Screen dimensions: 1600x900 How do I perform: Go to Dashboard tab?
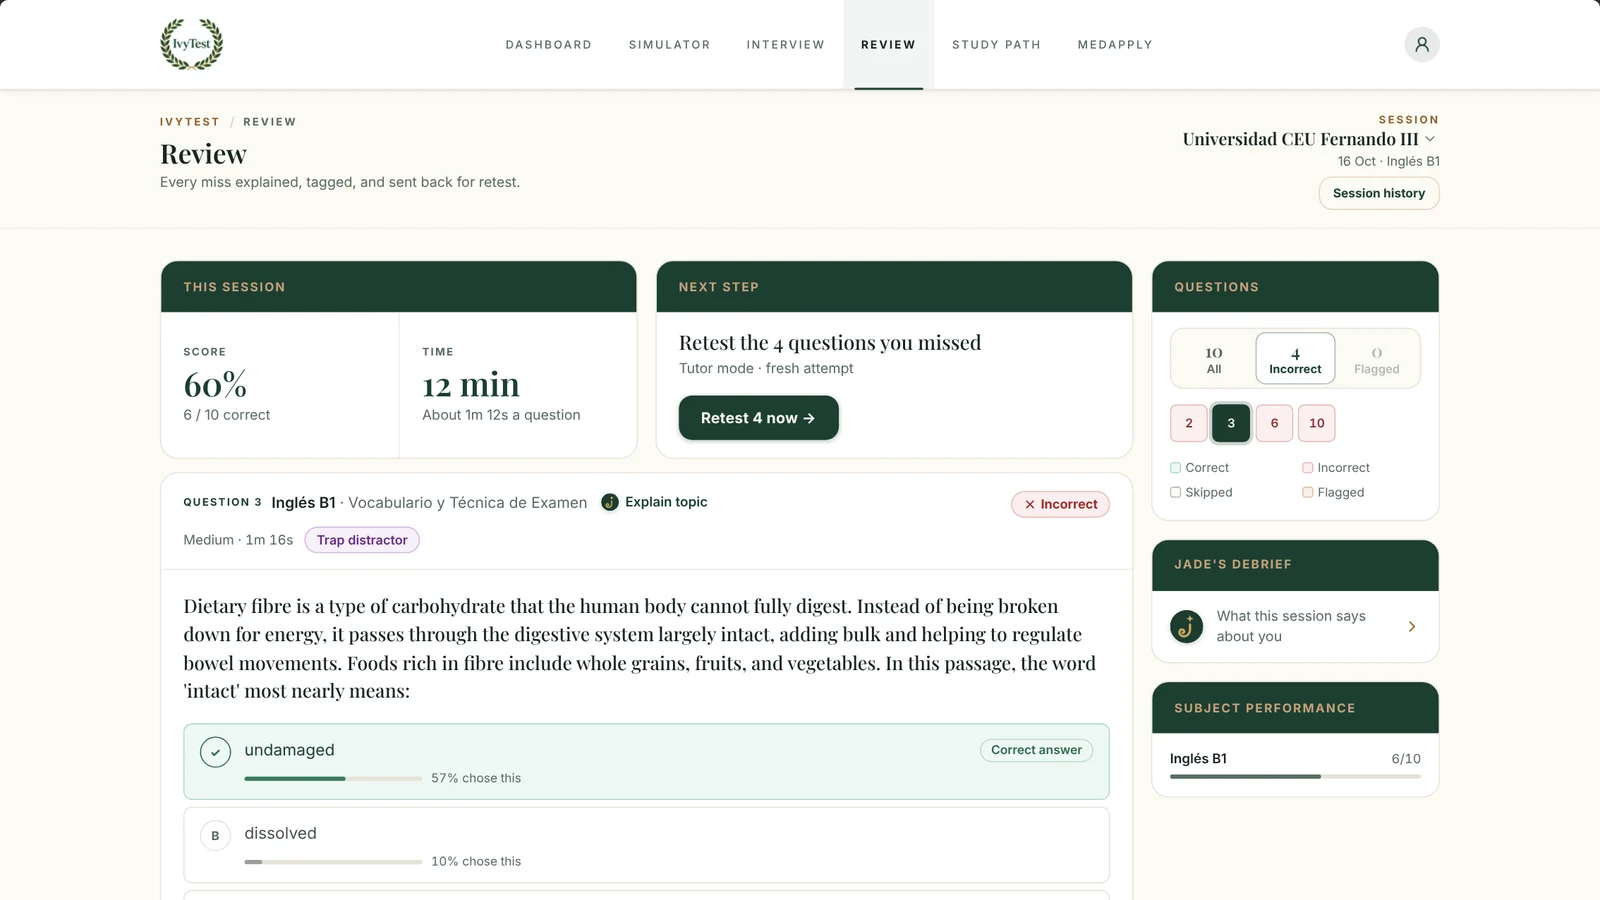[x=548, y=45]
